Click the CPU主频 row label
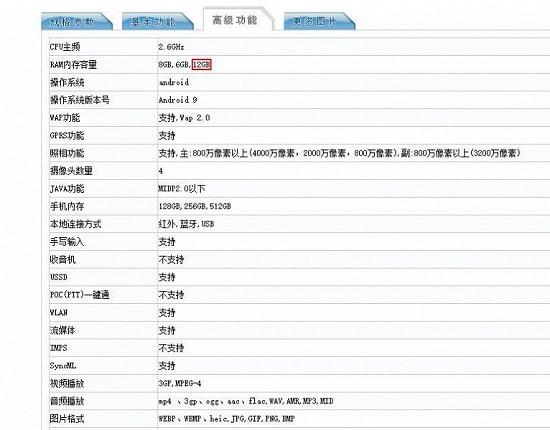The width and height of the screenshot is (550, 430). pyautogui.click(x=65, y=47)
